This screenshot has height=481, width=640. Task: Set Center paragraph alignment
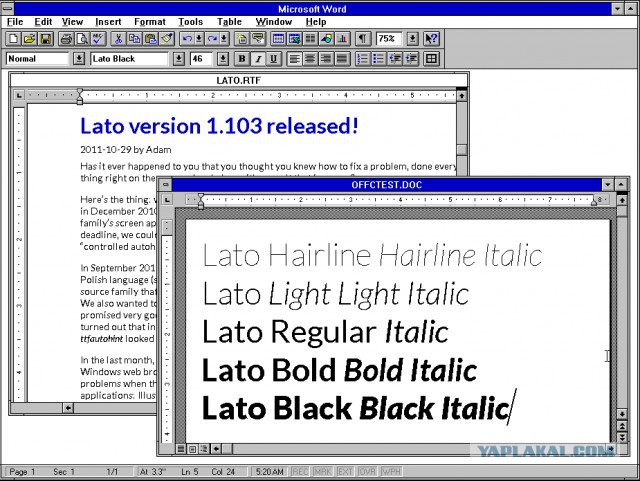coord(310,59)
